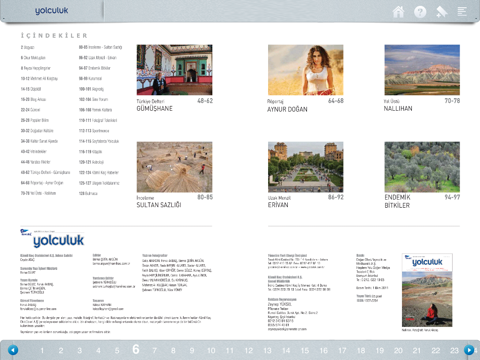Image resolution: width=480 pixels, height=360 pixels.
Task: Tap the previous page arrow
Action: tap(13, 350)
